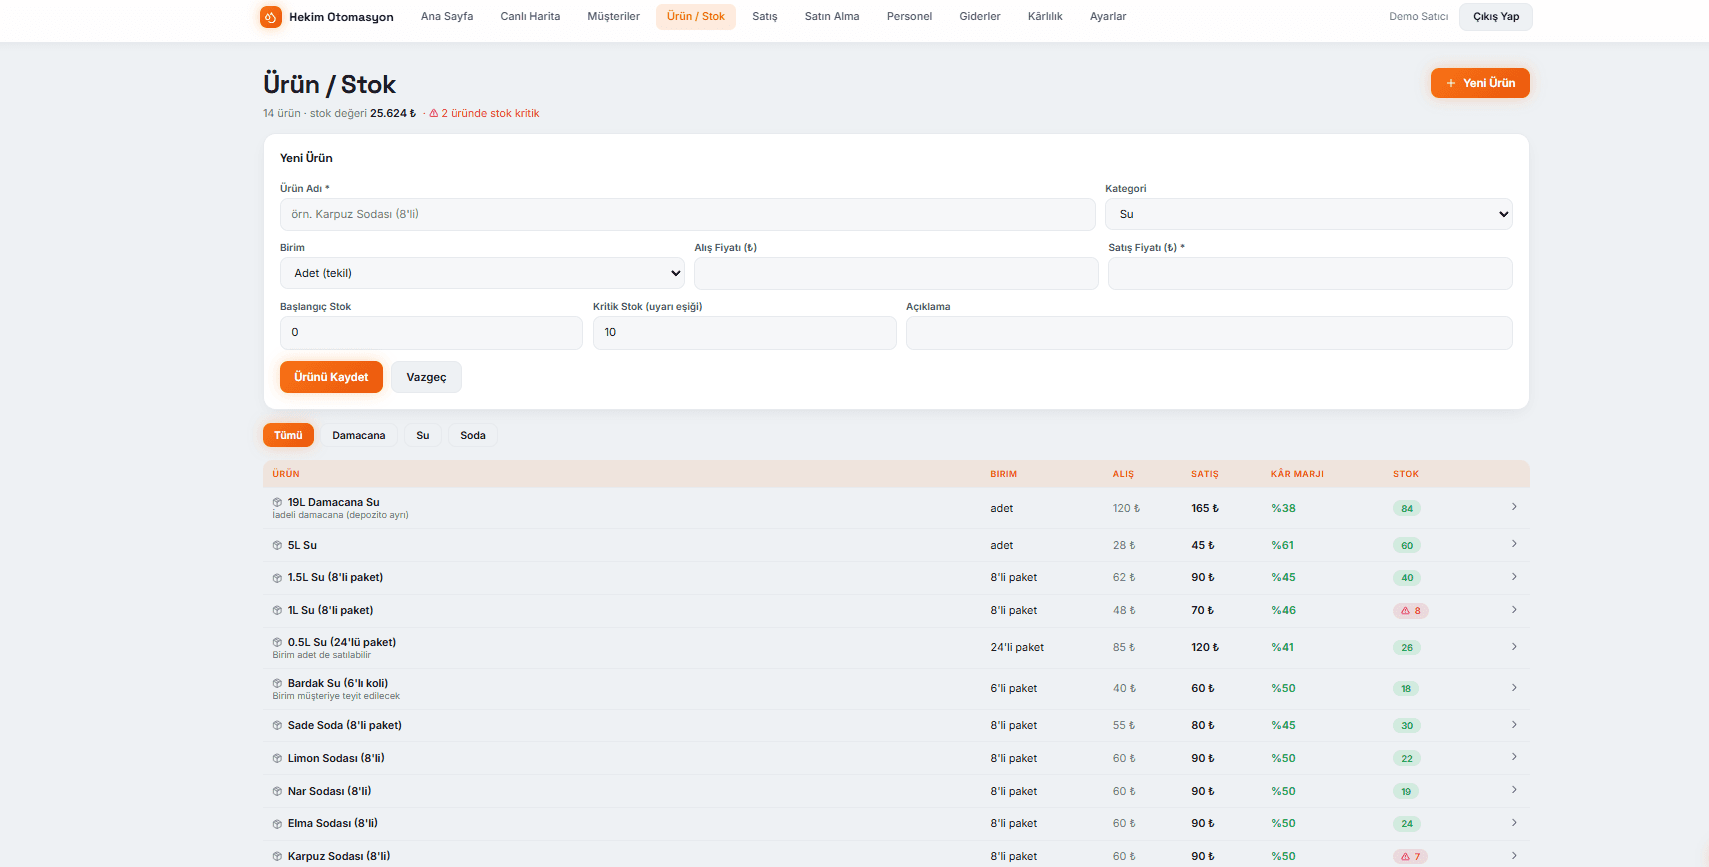The height and width of the screenshot is (867, 1709).
Task: Open Müşteriler page
Action: pos(613,17)
